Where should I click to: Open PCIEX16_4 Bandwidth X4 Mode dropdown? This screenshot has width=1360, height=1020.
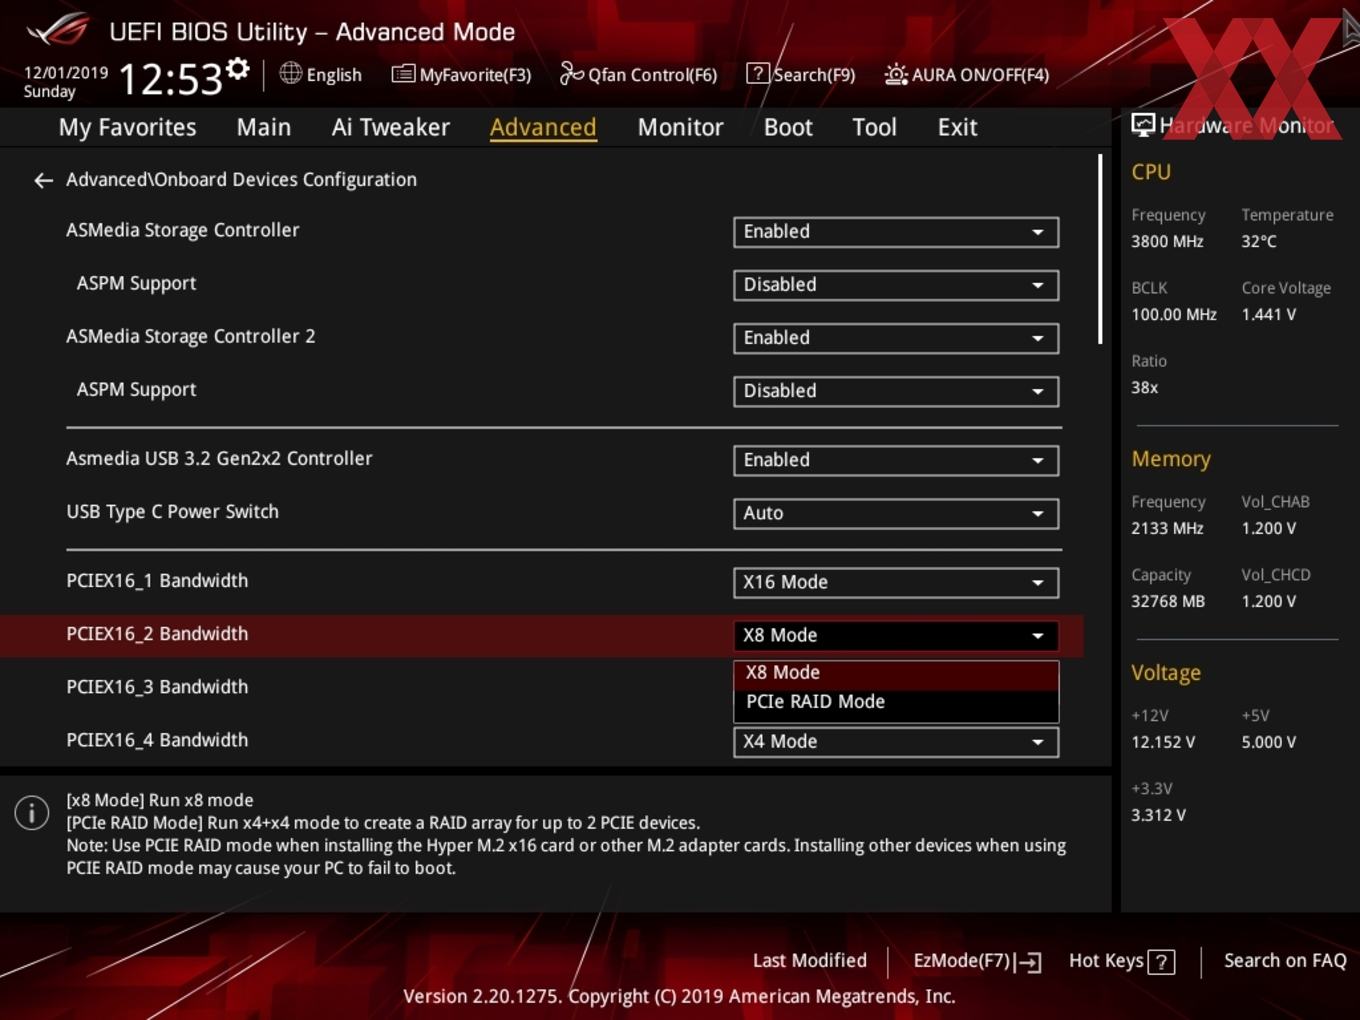pyautogui.click(x=896, y=742)
